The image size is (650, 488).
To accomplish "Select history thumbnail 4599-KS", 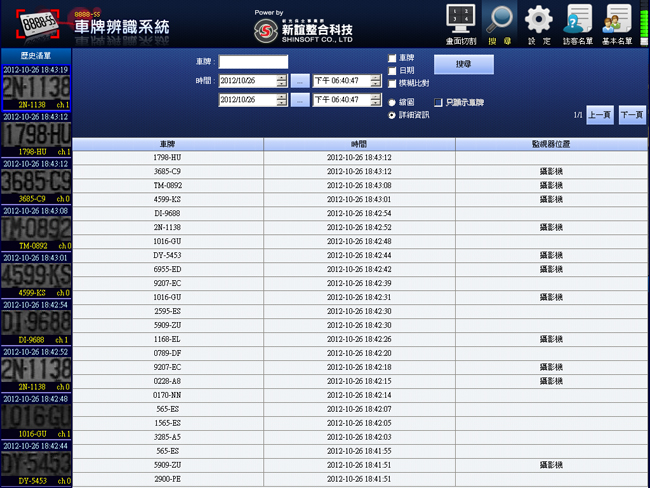I will tap(36, 276).
